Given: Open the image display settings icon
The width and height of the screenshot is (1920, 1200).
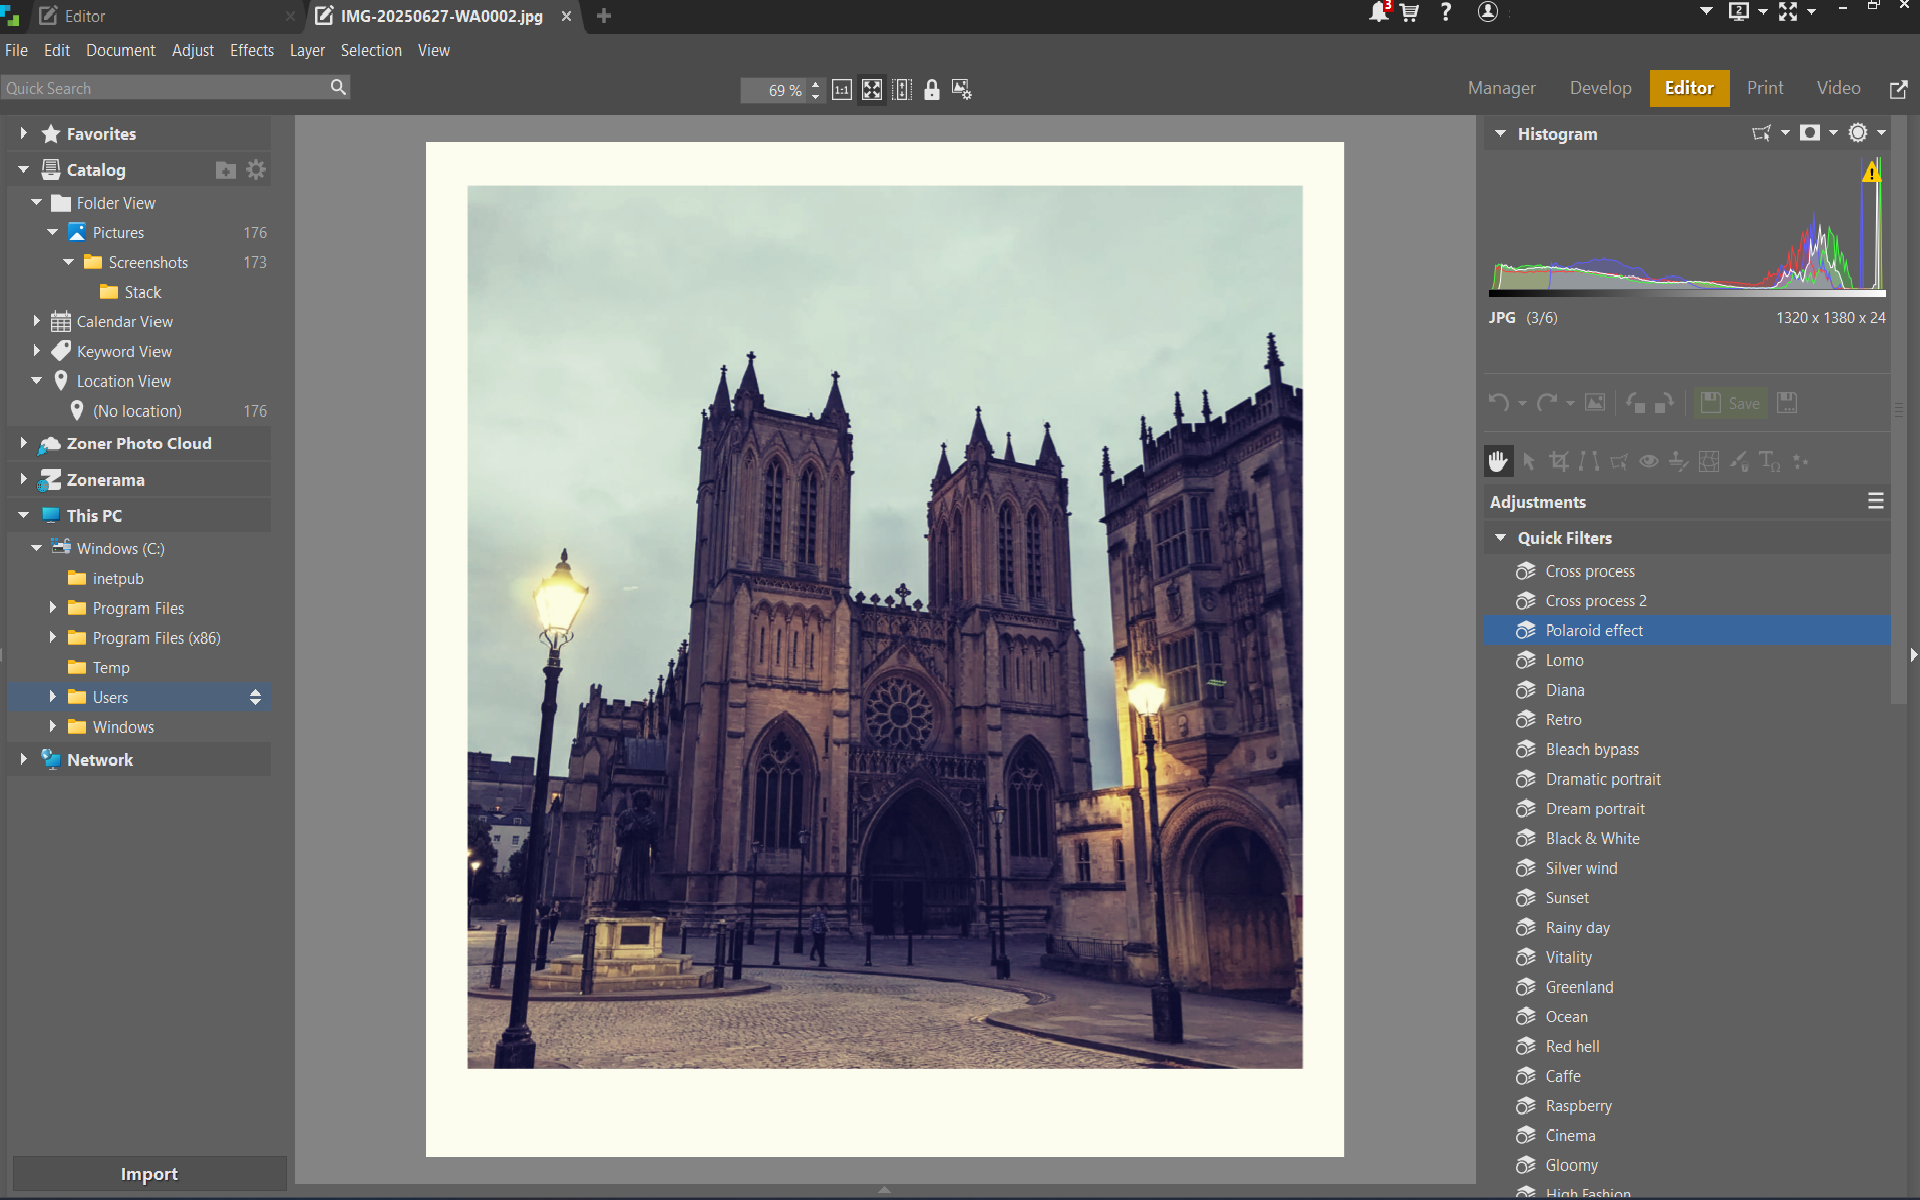Looking at the screenshot, I should click(962, 90).
